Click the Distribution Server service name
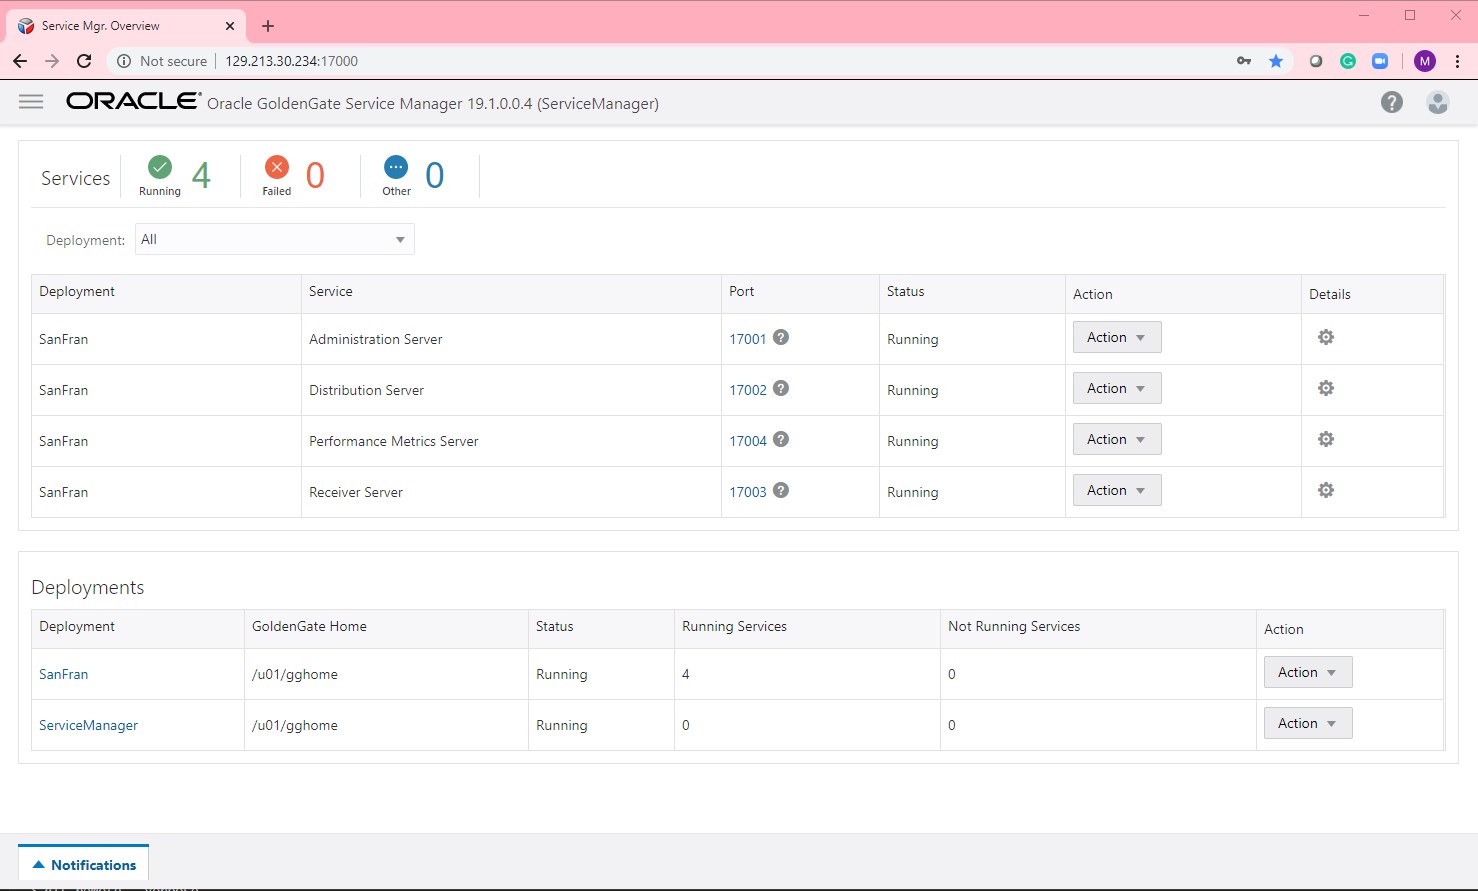1478x891 pixels. tap(367, 390)
